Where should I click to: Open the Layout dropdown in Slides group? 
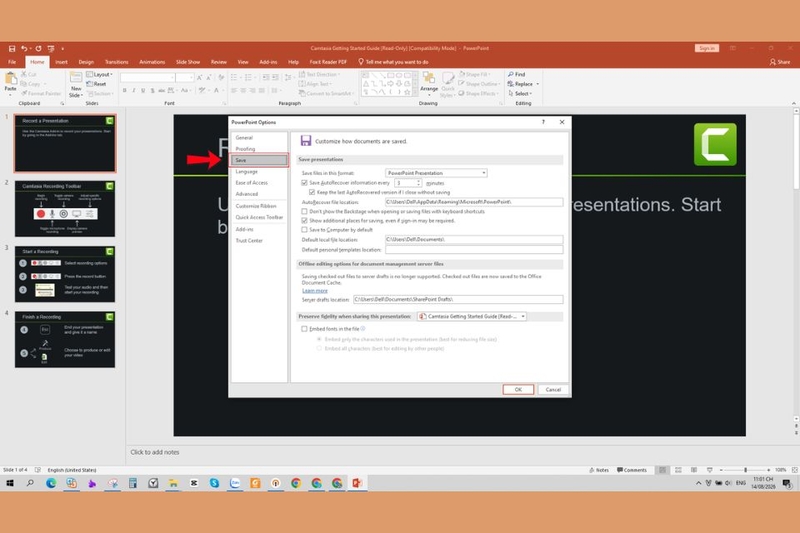coord(99,74)
